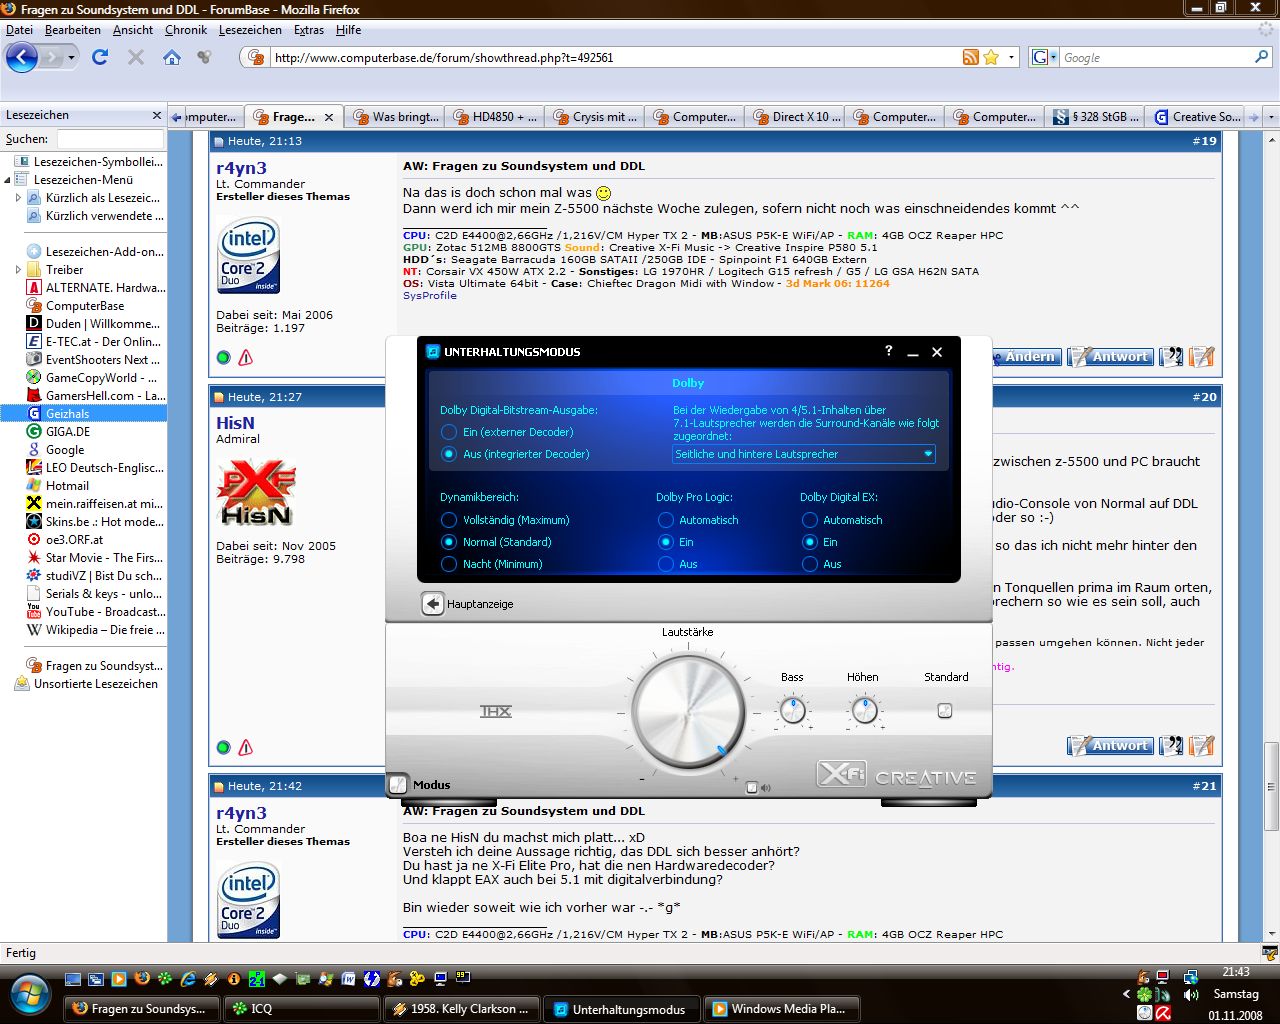Click the Standard reset button
Image resolution: width=1280 pixels, height=1024 pixels.
point(945,711)
